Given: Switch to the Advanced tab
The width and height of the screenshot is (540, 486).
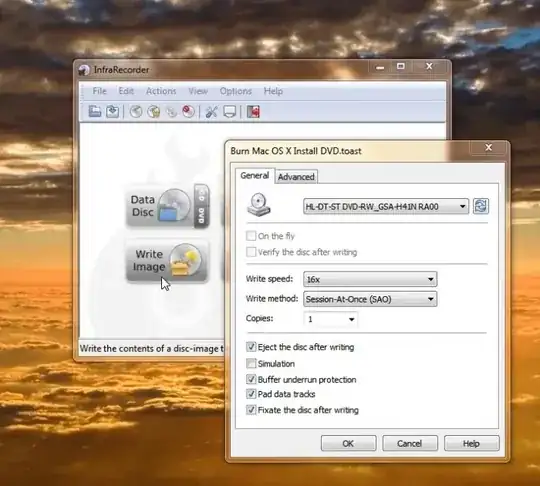Looking at the screenshot, I should tap(296, 177).
